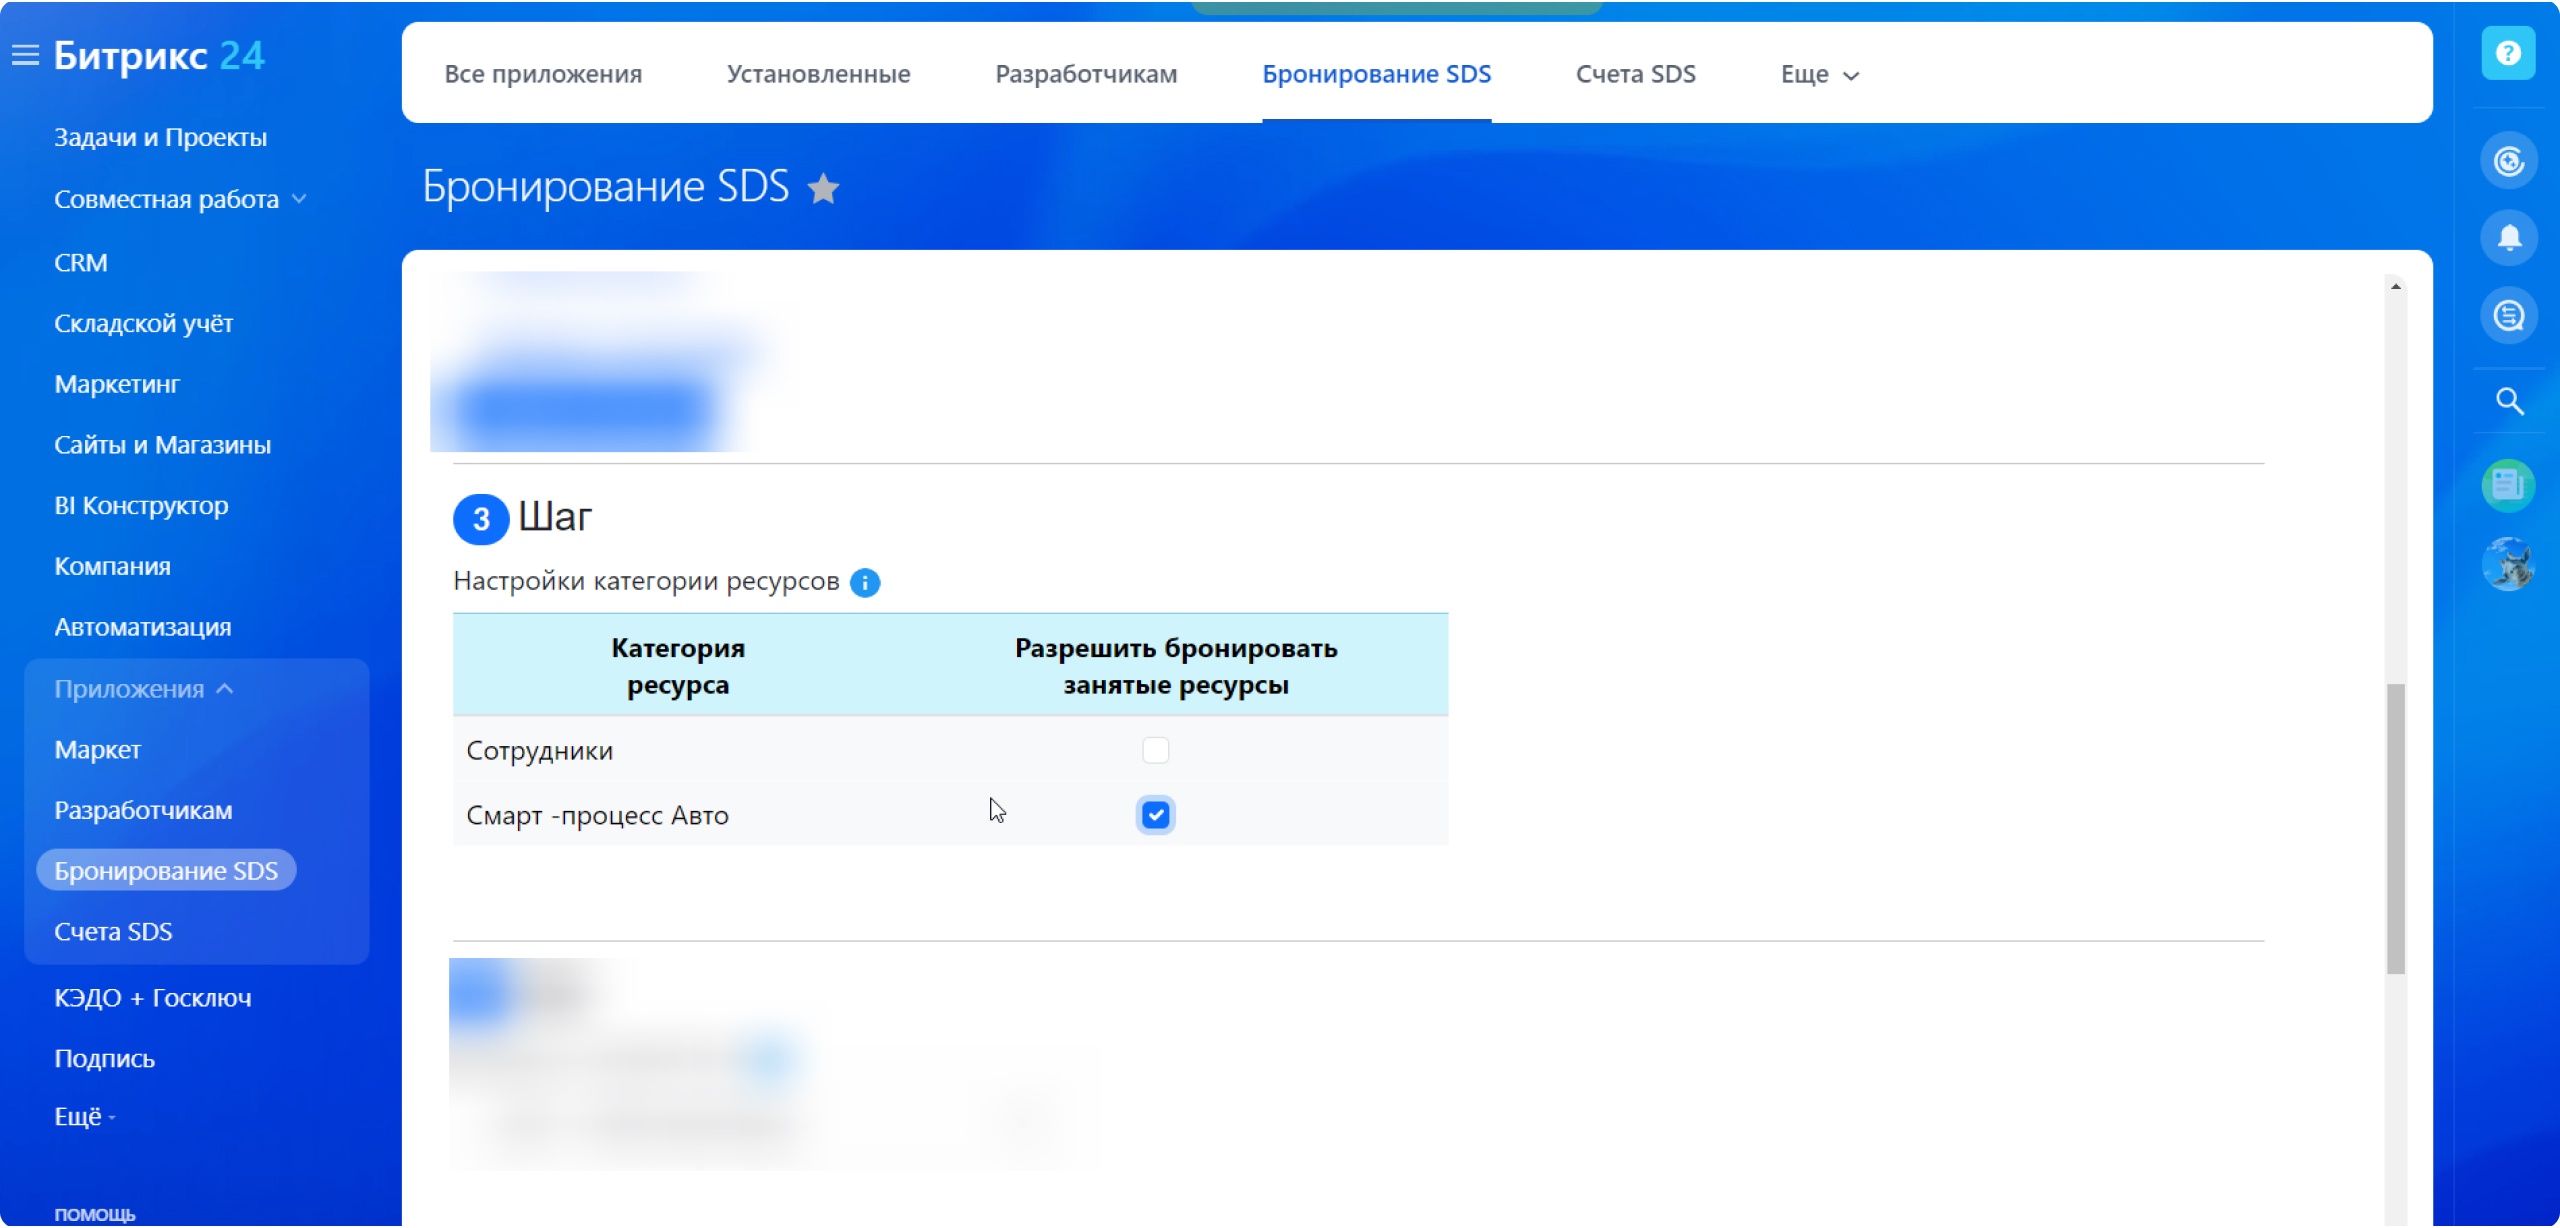Image resolution: width=2560 pixels, height=1228 pixels.
Task: Open CRM in the sidebar
Action: coord(81,263)
